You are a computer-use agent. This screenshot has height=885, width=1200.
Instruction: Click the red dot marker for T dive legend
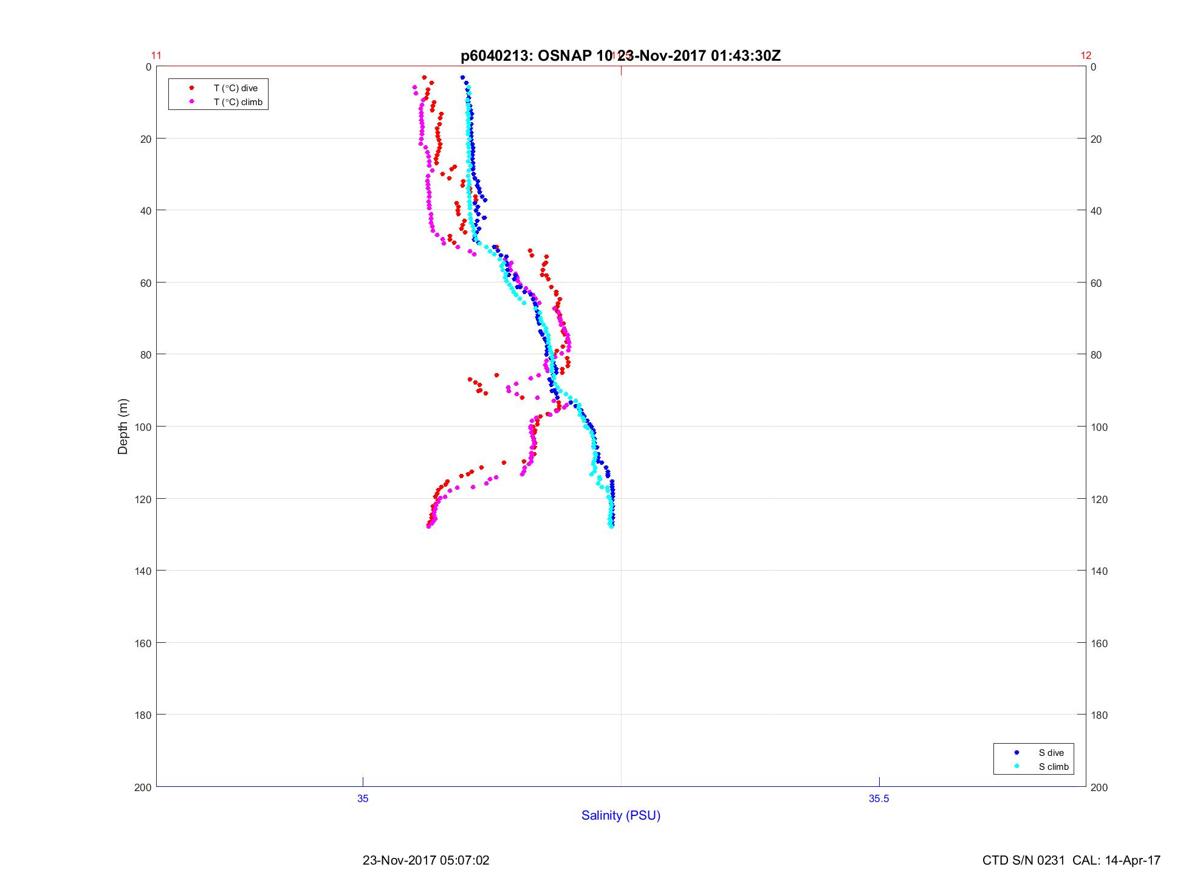point(192,88)
